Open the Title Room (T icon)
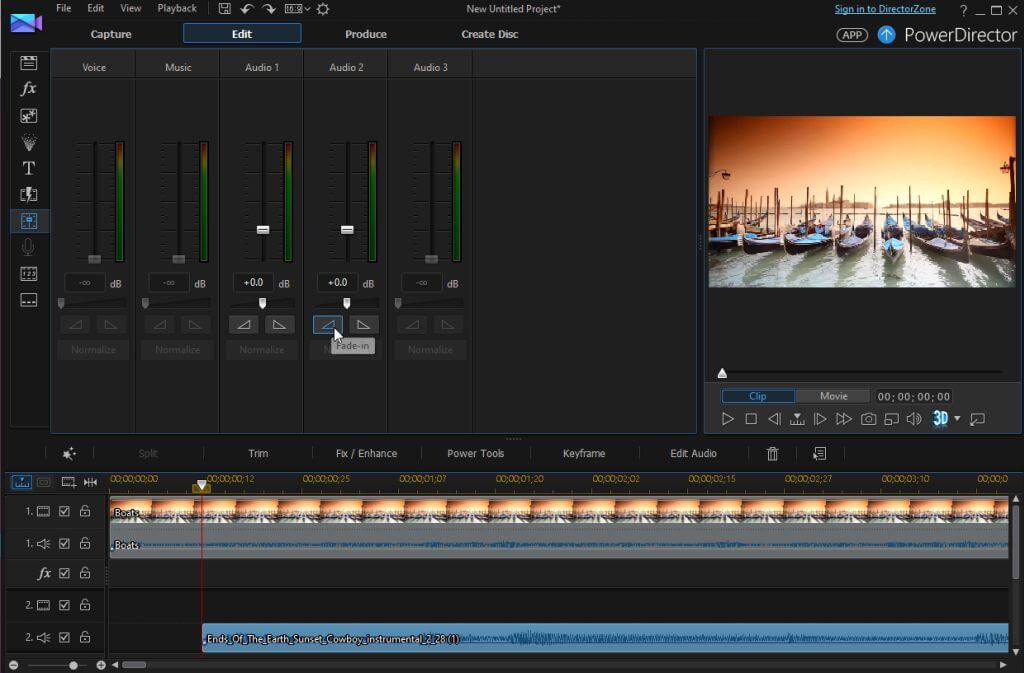The image size is (1024, 673). (x=29, y=168)
